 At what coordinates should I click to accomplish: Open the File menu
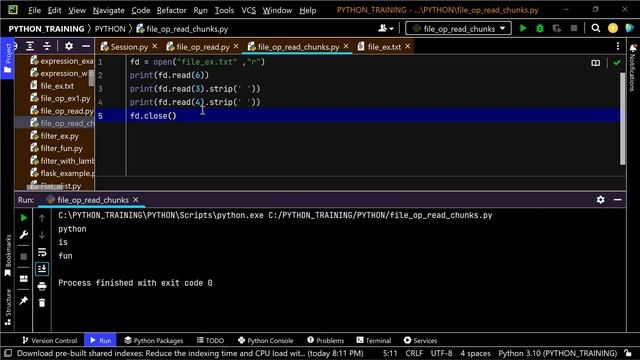[x=34, y=10]
